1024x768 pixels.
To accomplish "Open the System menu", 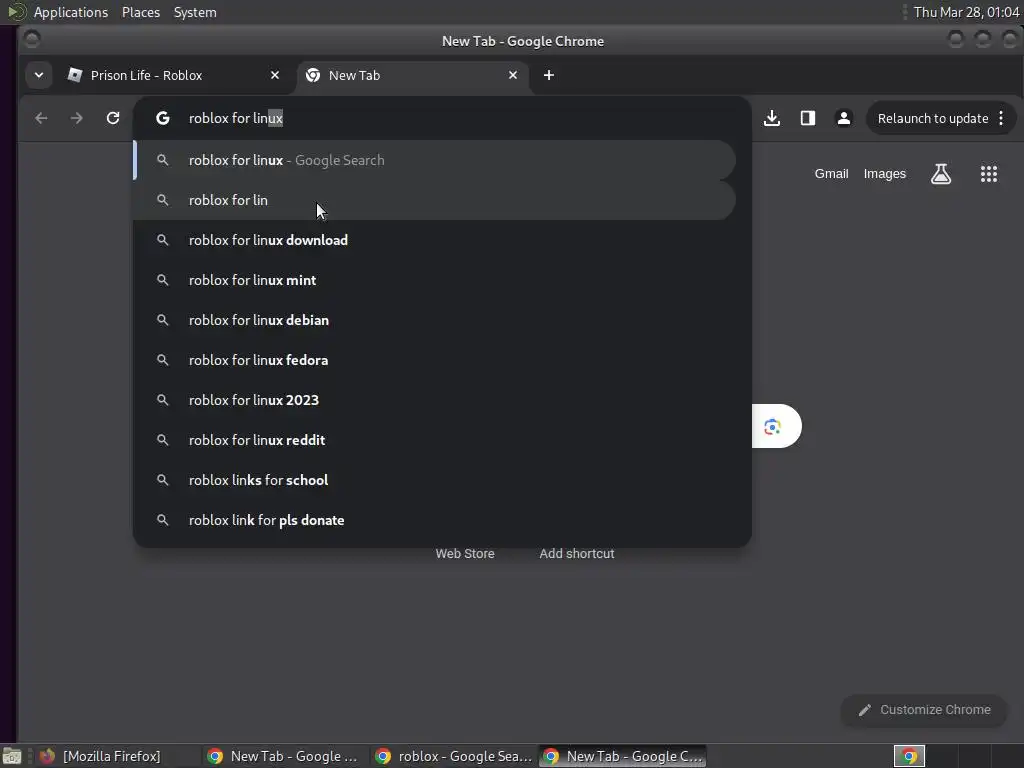I will click(x=195, y=12).
